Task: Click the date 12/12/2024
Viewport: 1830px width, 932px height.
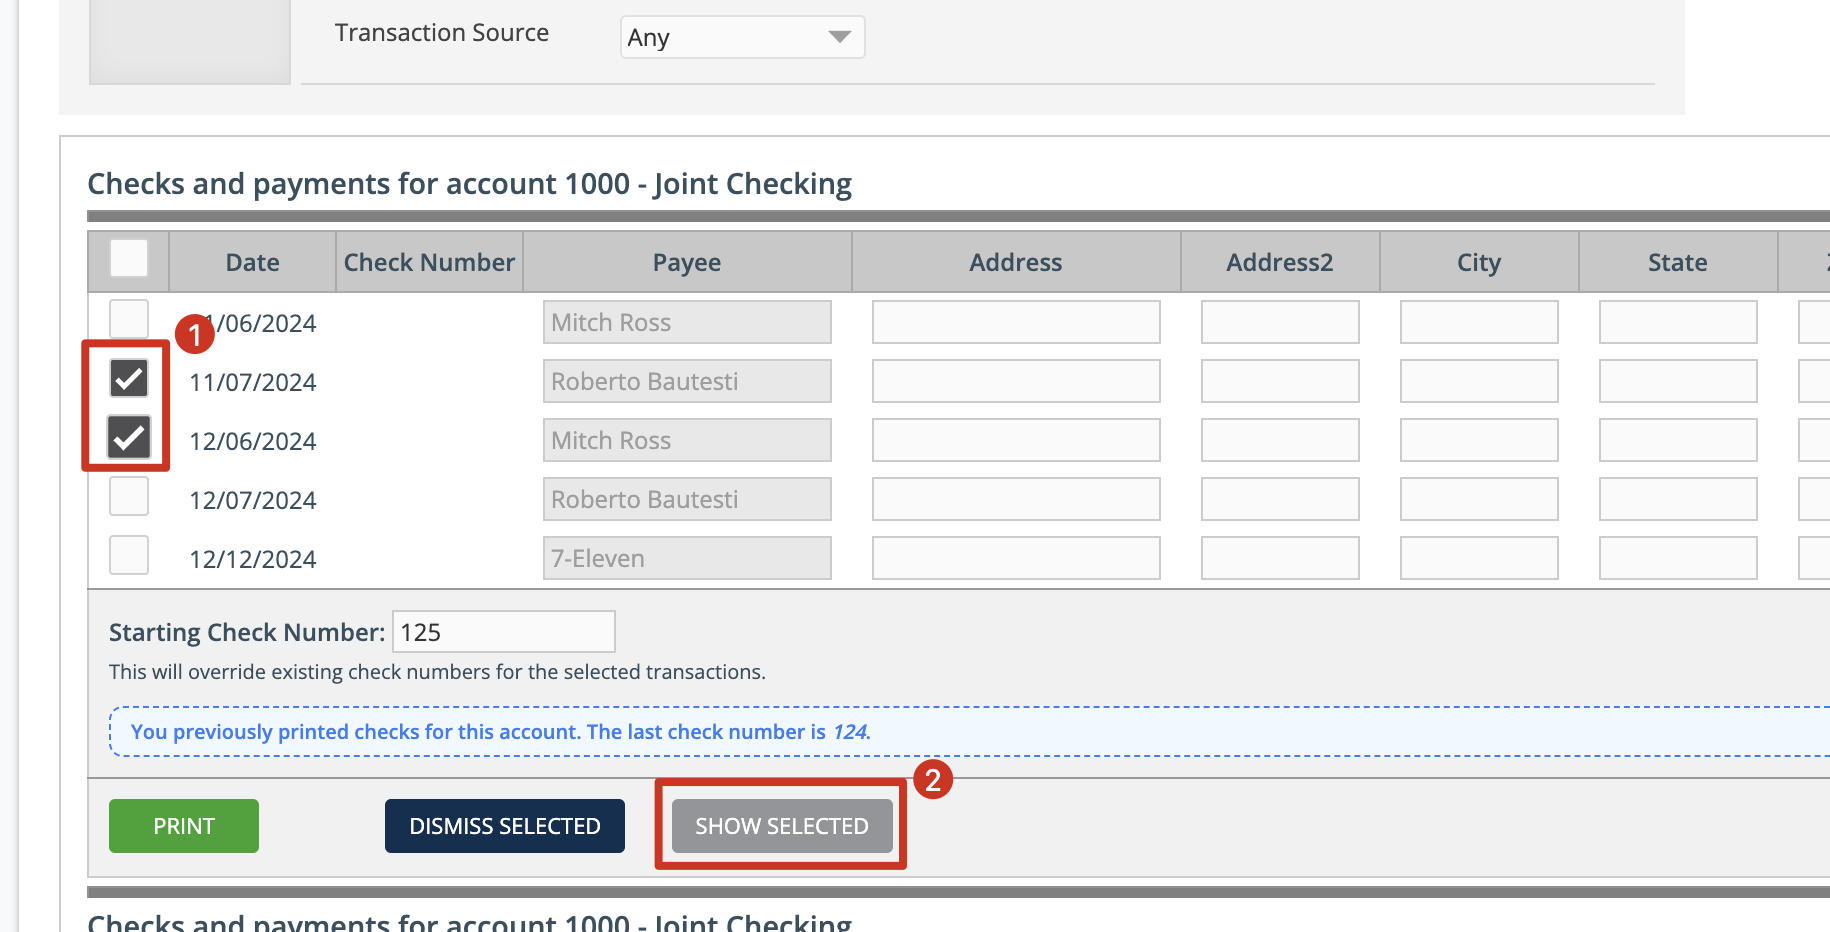Action: click(253, 559)
